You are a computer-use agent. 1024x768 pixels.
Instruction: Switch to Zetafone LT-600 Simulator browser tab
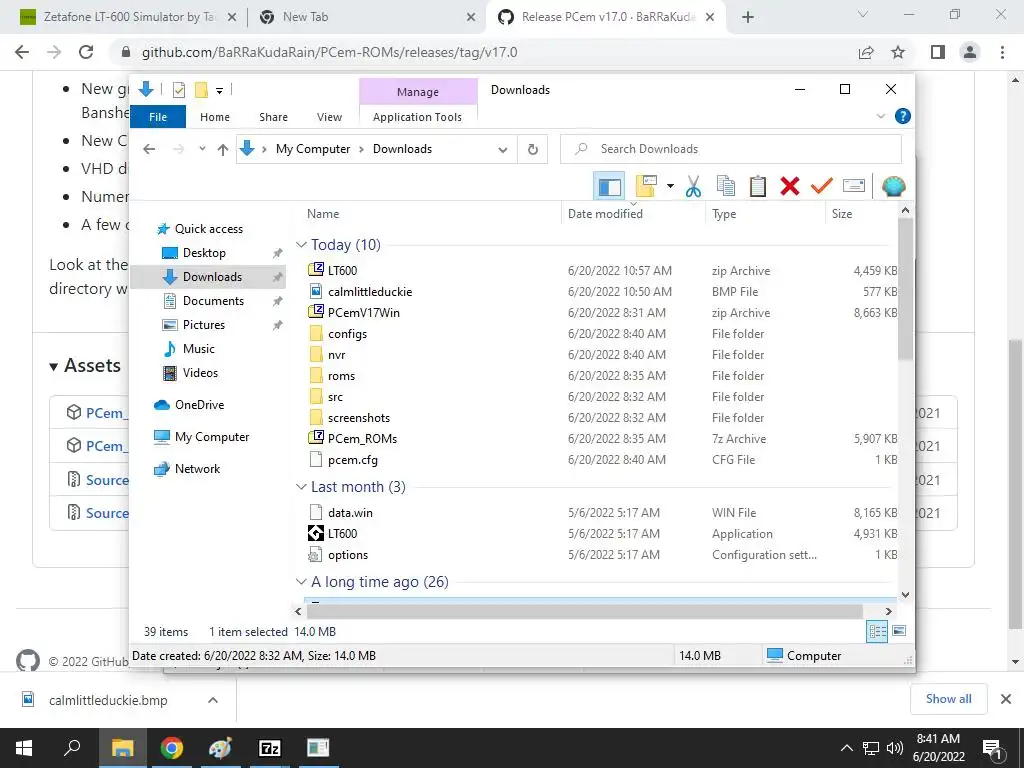tap(128, 17)
